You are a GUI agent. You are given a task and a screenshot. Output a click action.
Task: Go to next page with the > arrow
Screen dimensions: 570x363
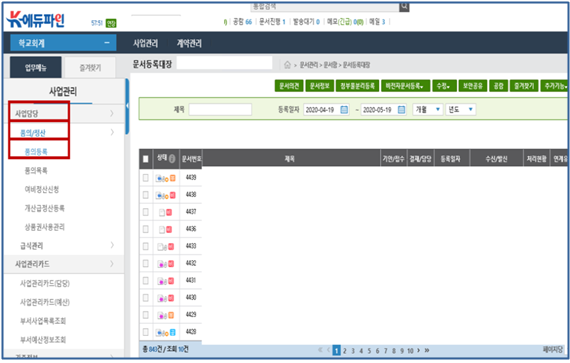point(419,350)
